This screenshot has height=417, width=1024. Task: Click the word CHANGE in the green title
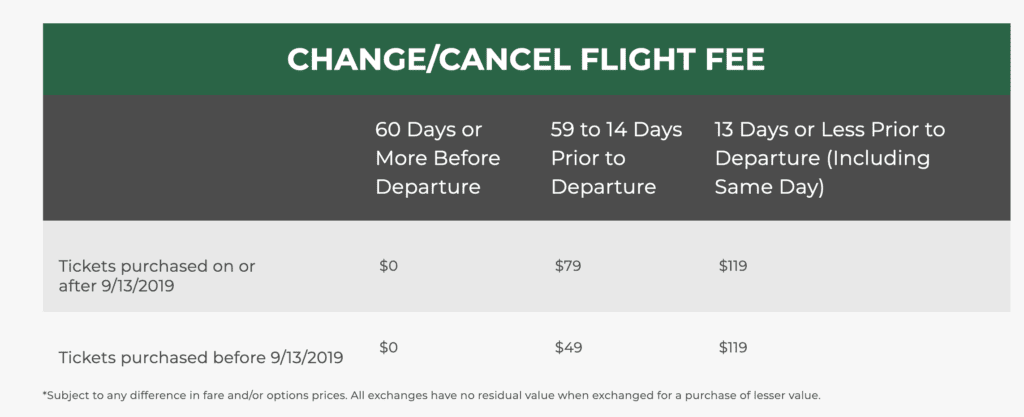point(345,60)
